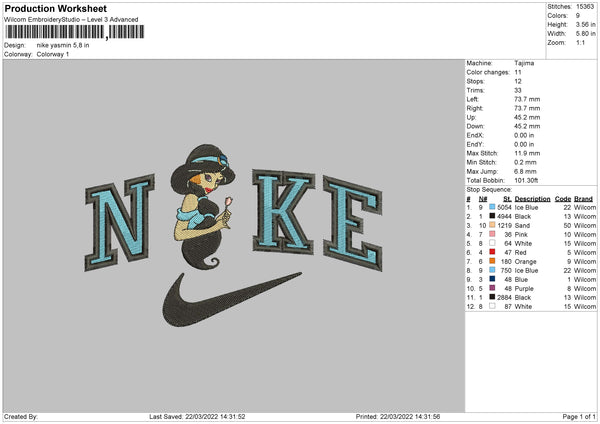The image size is (600, 424).
Task: Click the Height value 3.56 in
Action: click(585, 24)
